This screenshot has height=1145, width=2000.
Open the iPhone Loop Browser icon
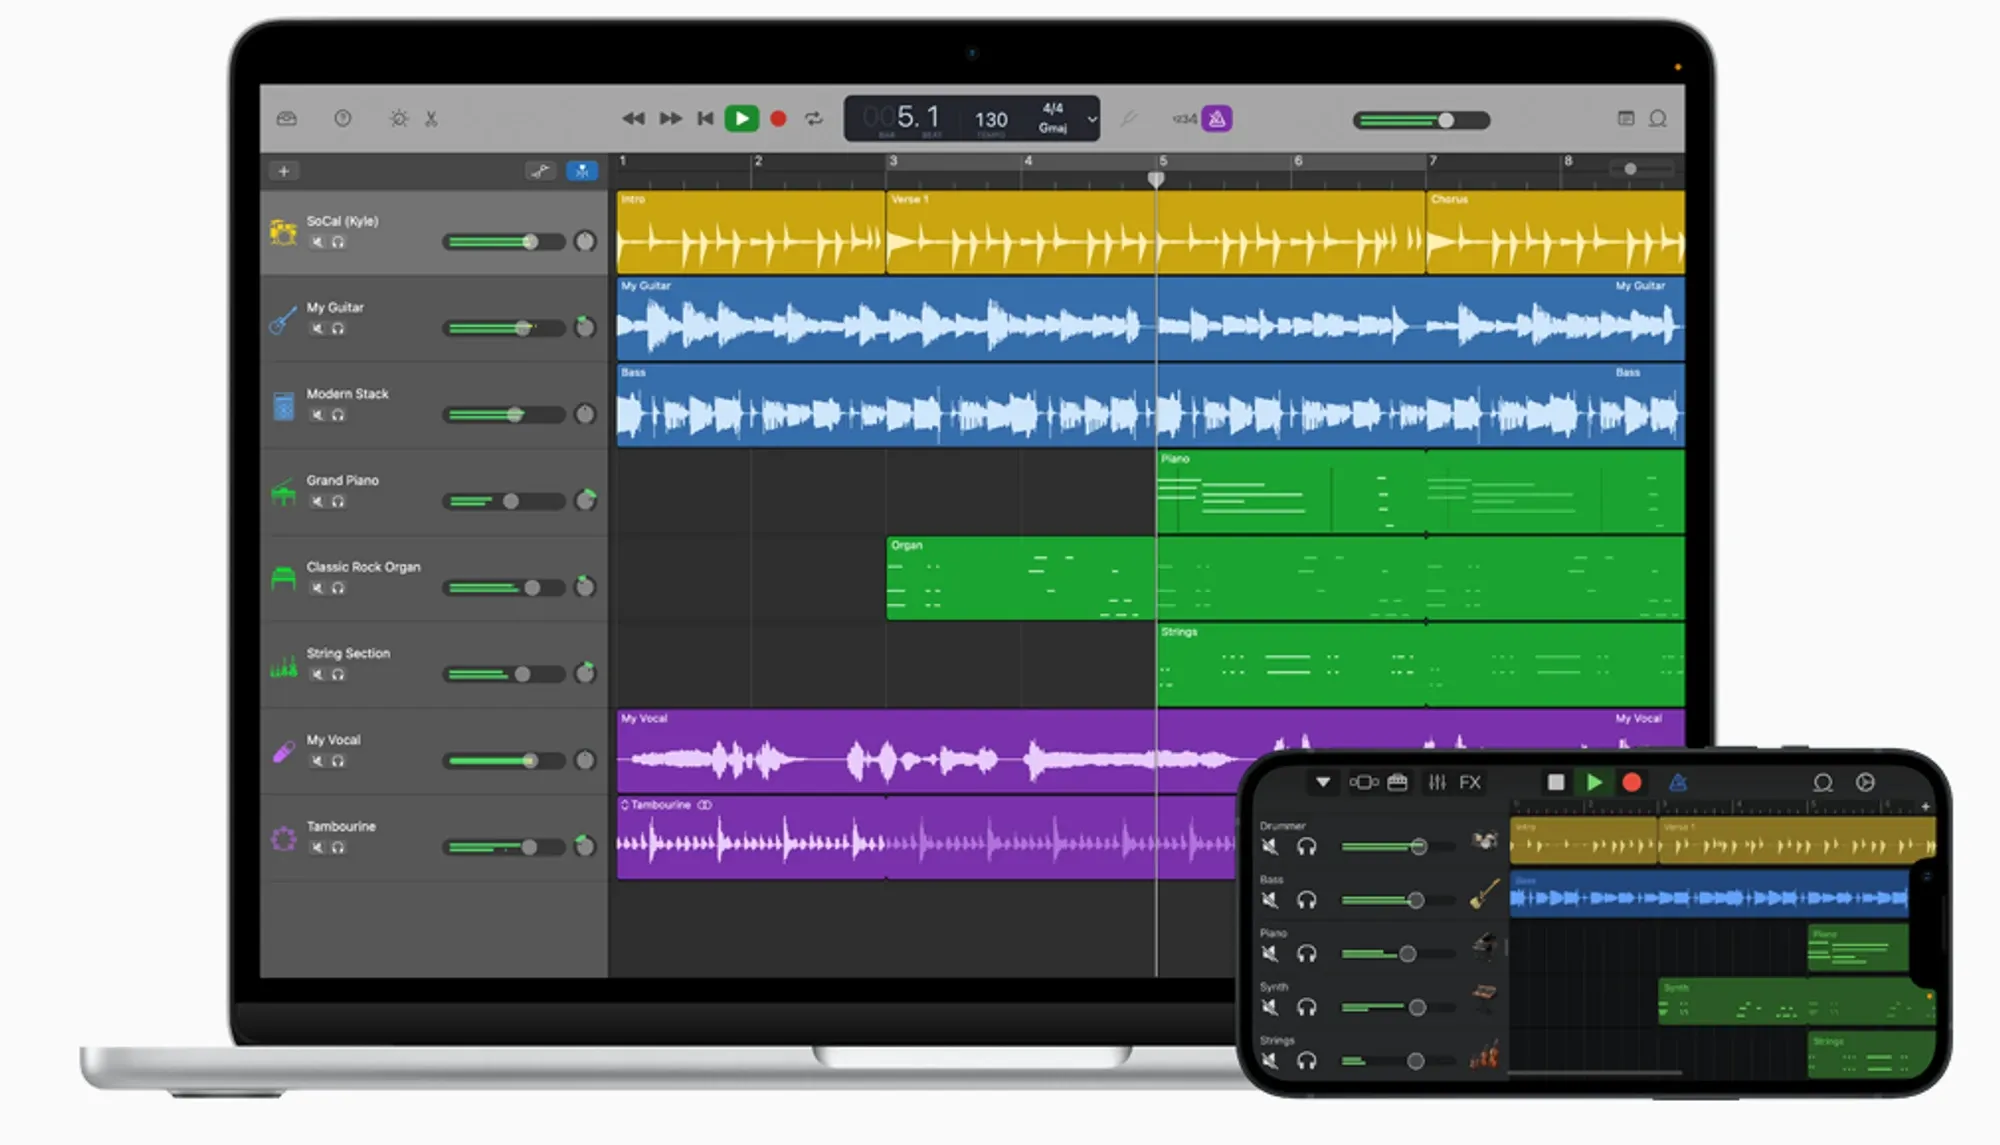tap(1823, 783)
